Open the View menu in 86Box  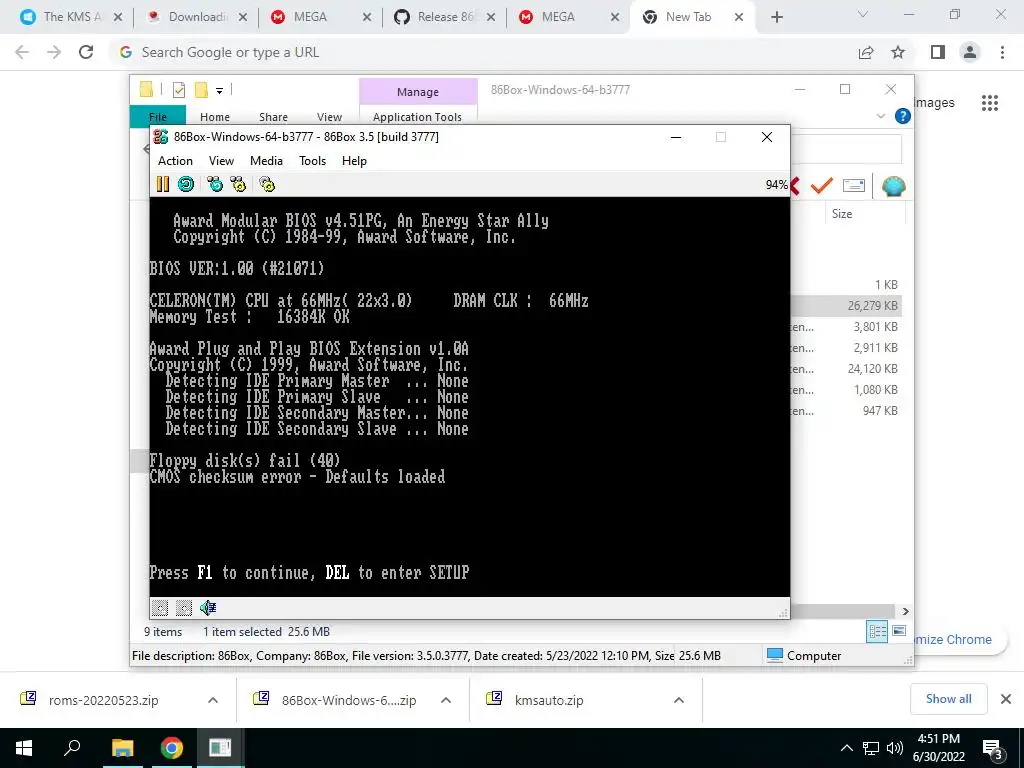point(221,161)
